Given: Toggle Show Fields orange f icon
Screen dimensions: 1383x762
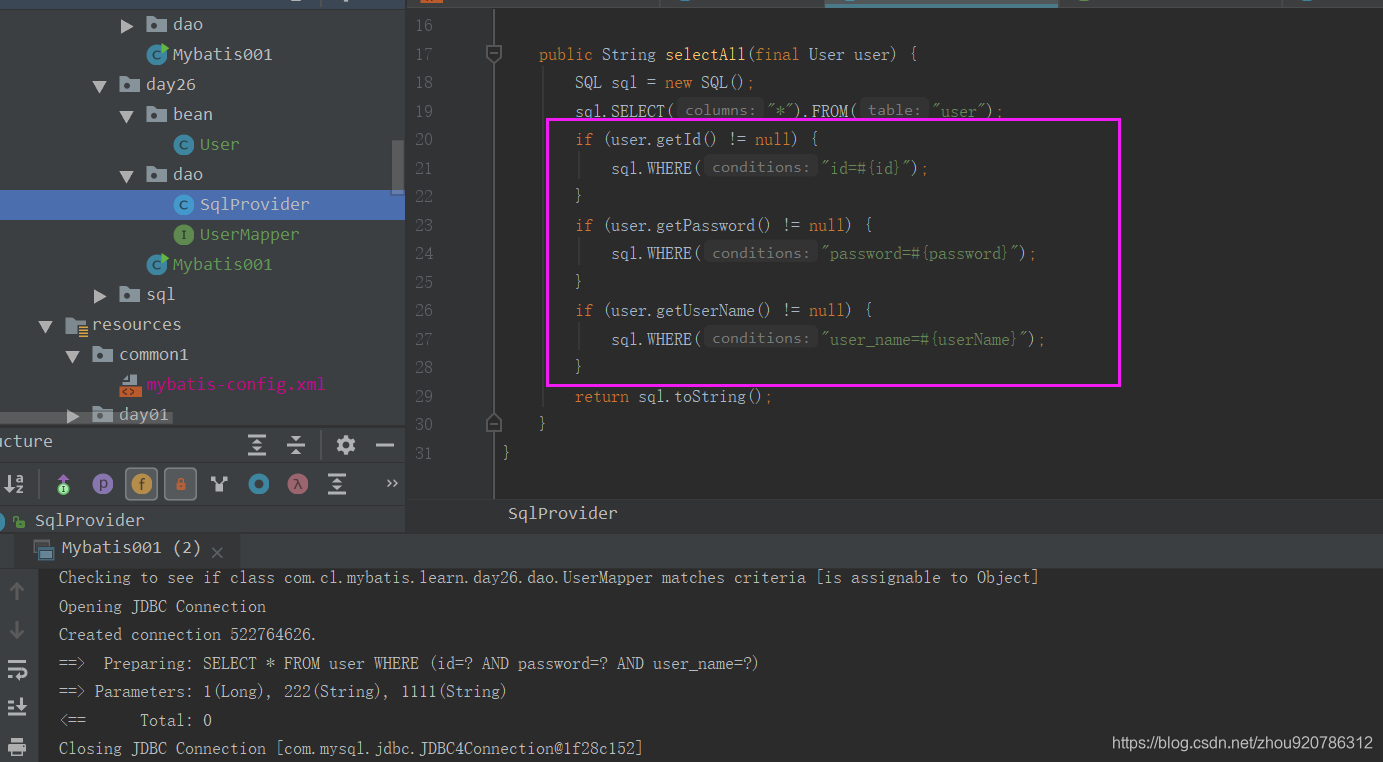Looking at the screenshot, I should pos(141,485).
